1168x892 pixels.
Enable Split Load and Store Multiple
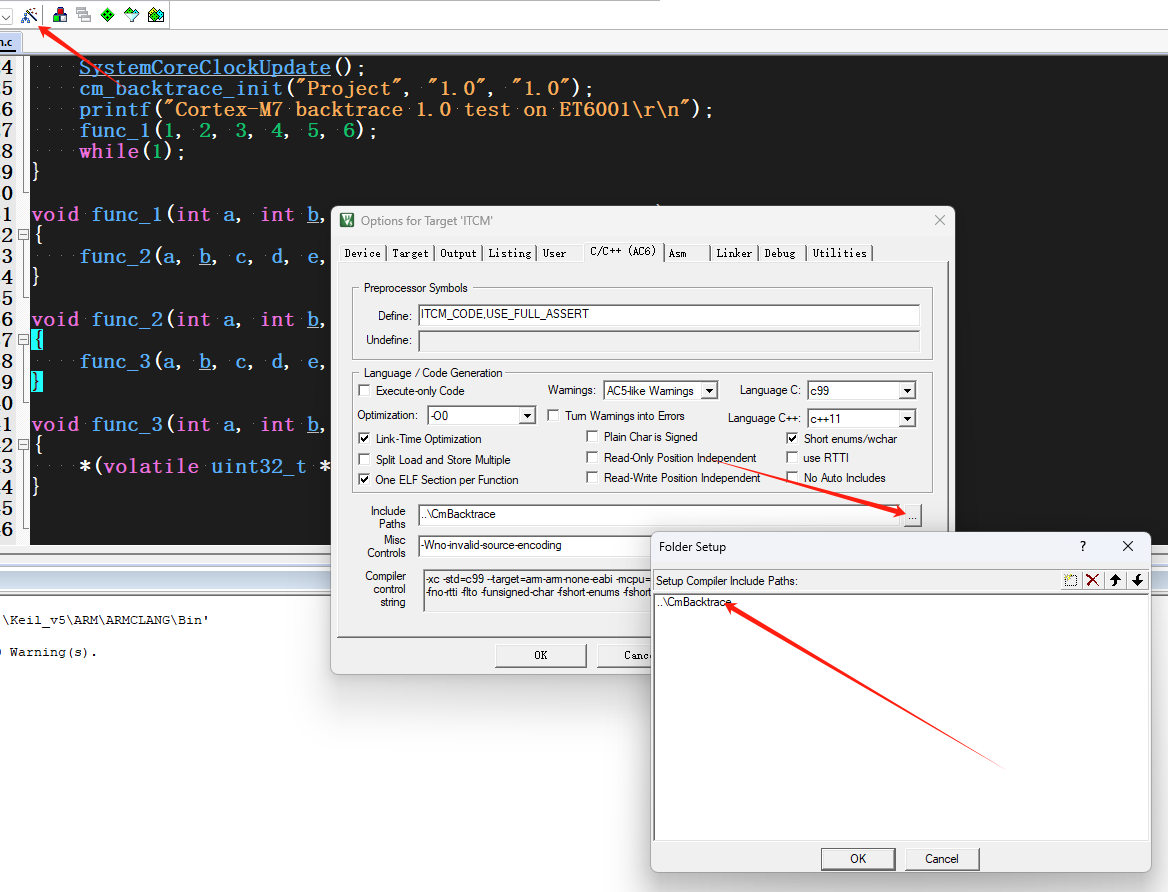click(x=364, y=459)
